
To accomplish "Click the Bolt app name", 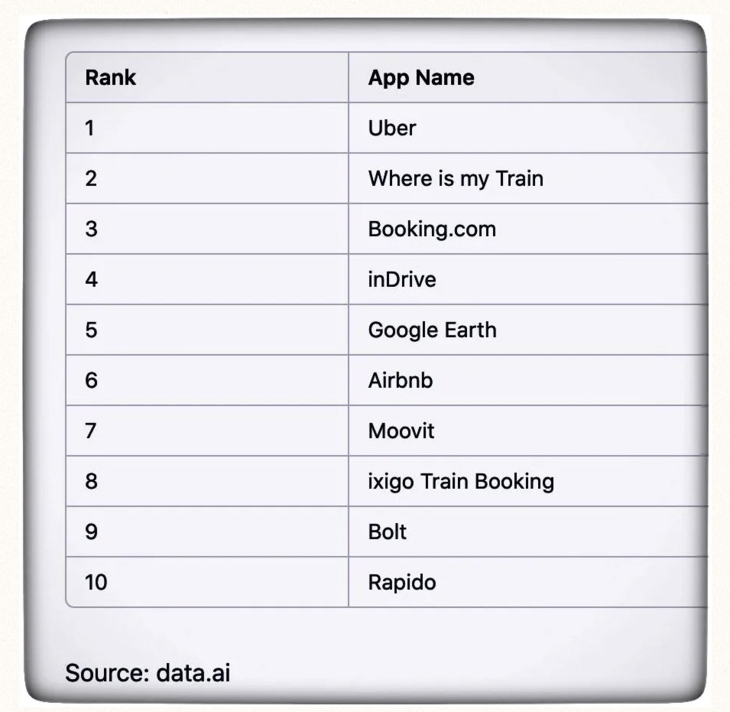I will (x=387, y=532).
